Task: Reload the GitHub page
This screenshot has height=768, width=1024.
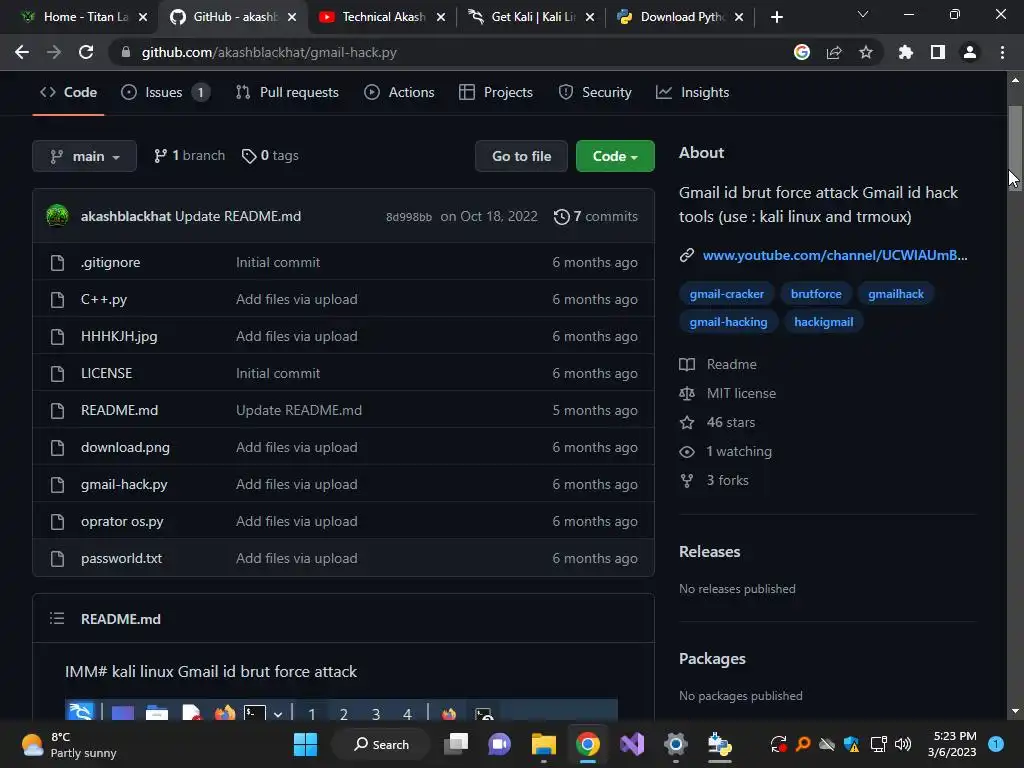Action: pos(86,52)
